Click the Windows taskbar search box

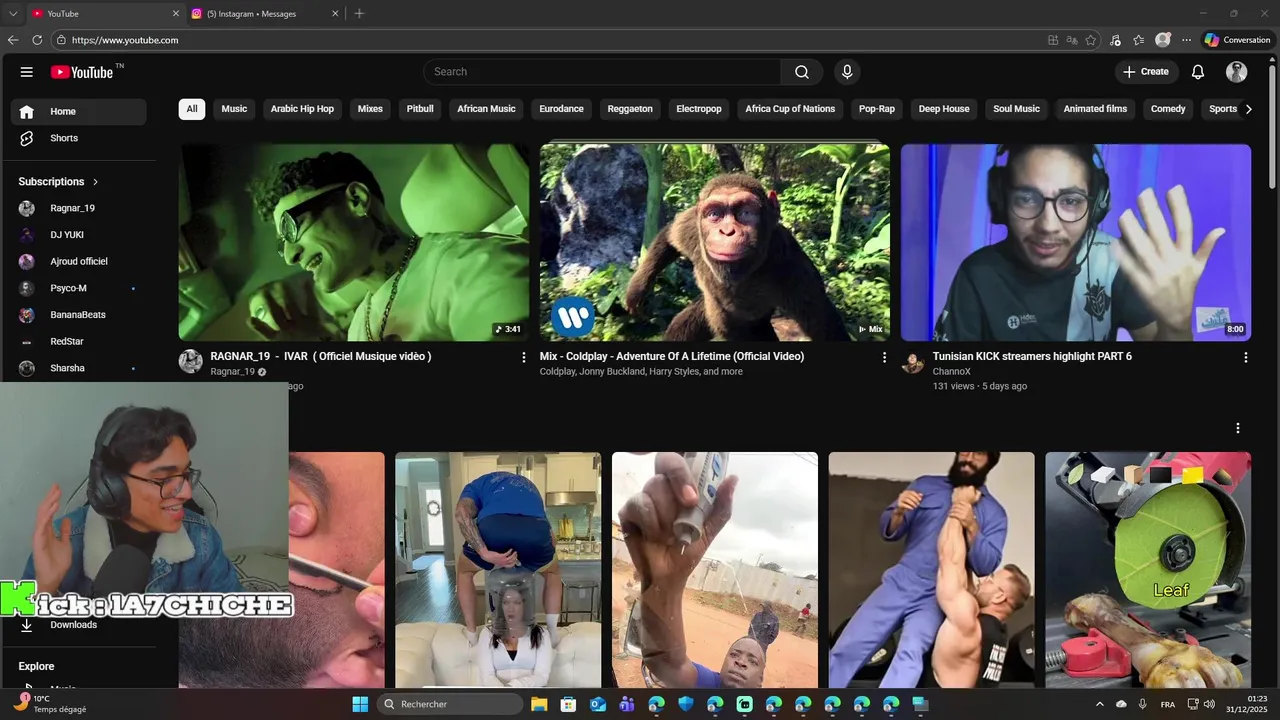(451, 704)
